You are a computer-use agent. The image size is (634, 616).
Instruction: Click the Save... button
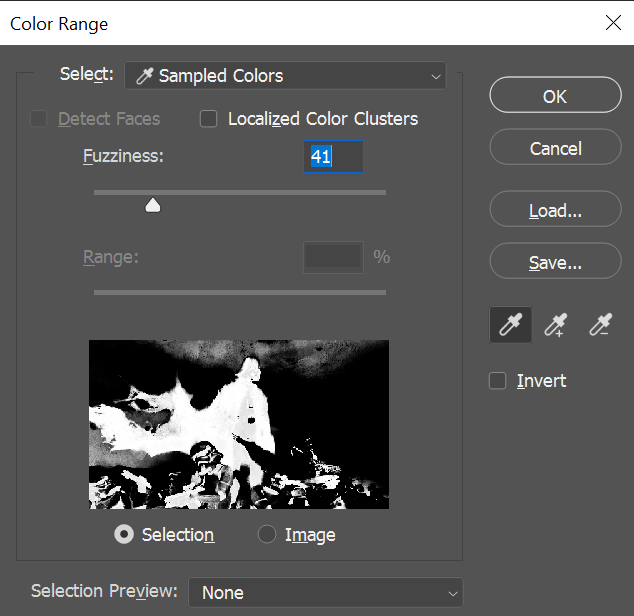(555, 261)
